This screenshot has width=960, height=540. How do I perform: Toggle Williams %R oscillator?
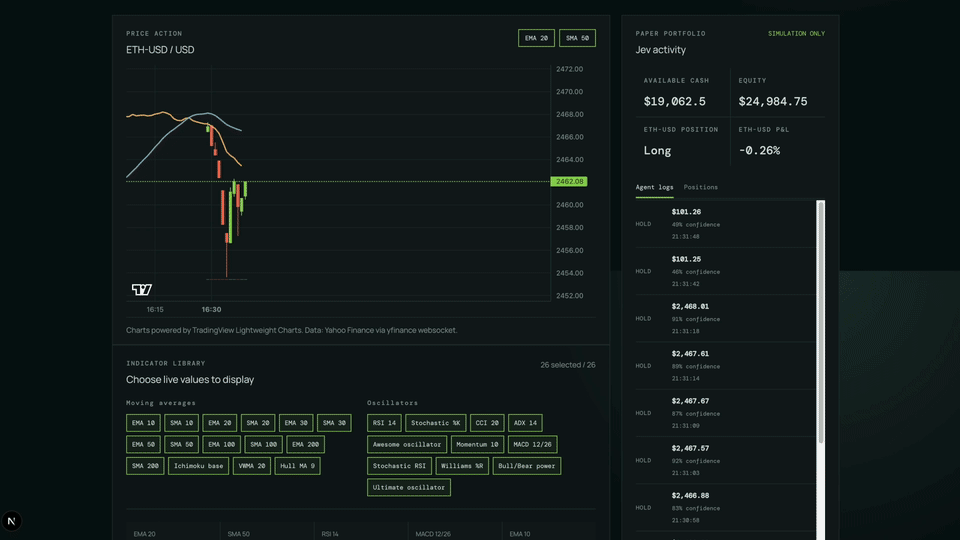pyautogui.click(x=462, y=466)
